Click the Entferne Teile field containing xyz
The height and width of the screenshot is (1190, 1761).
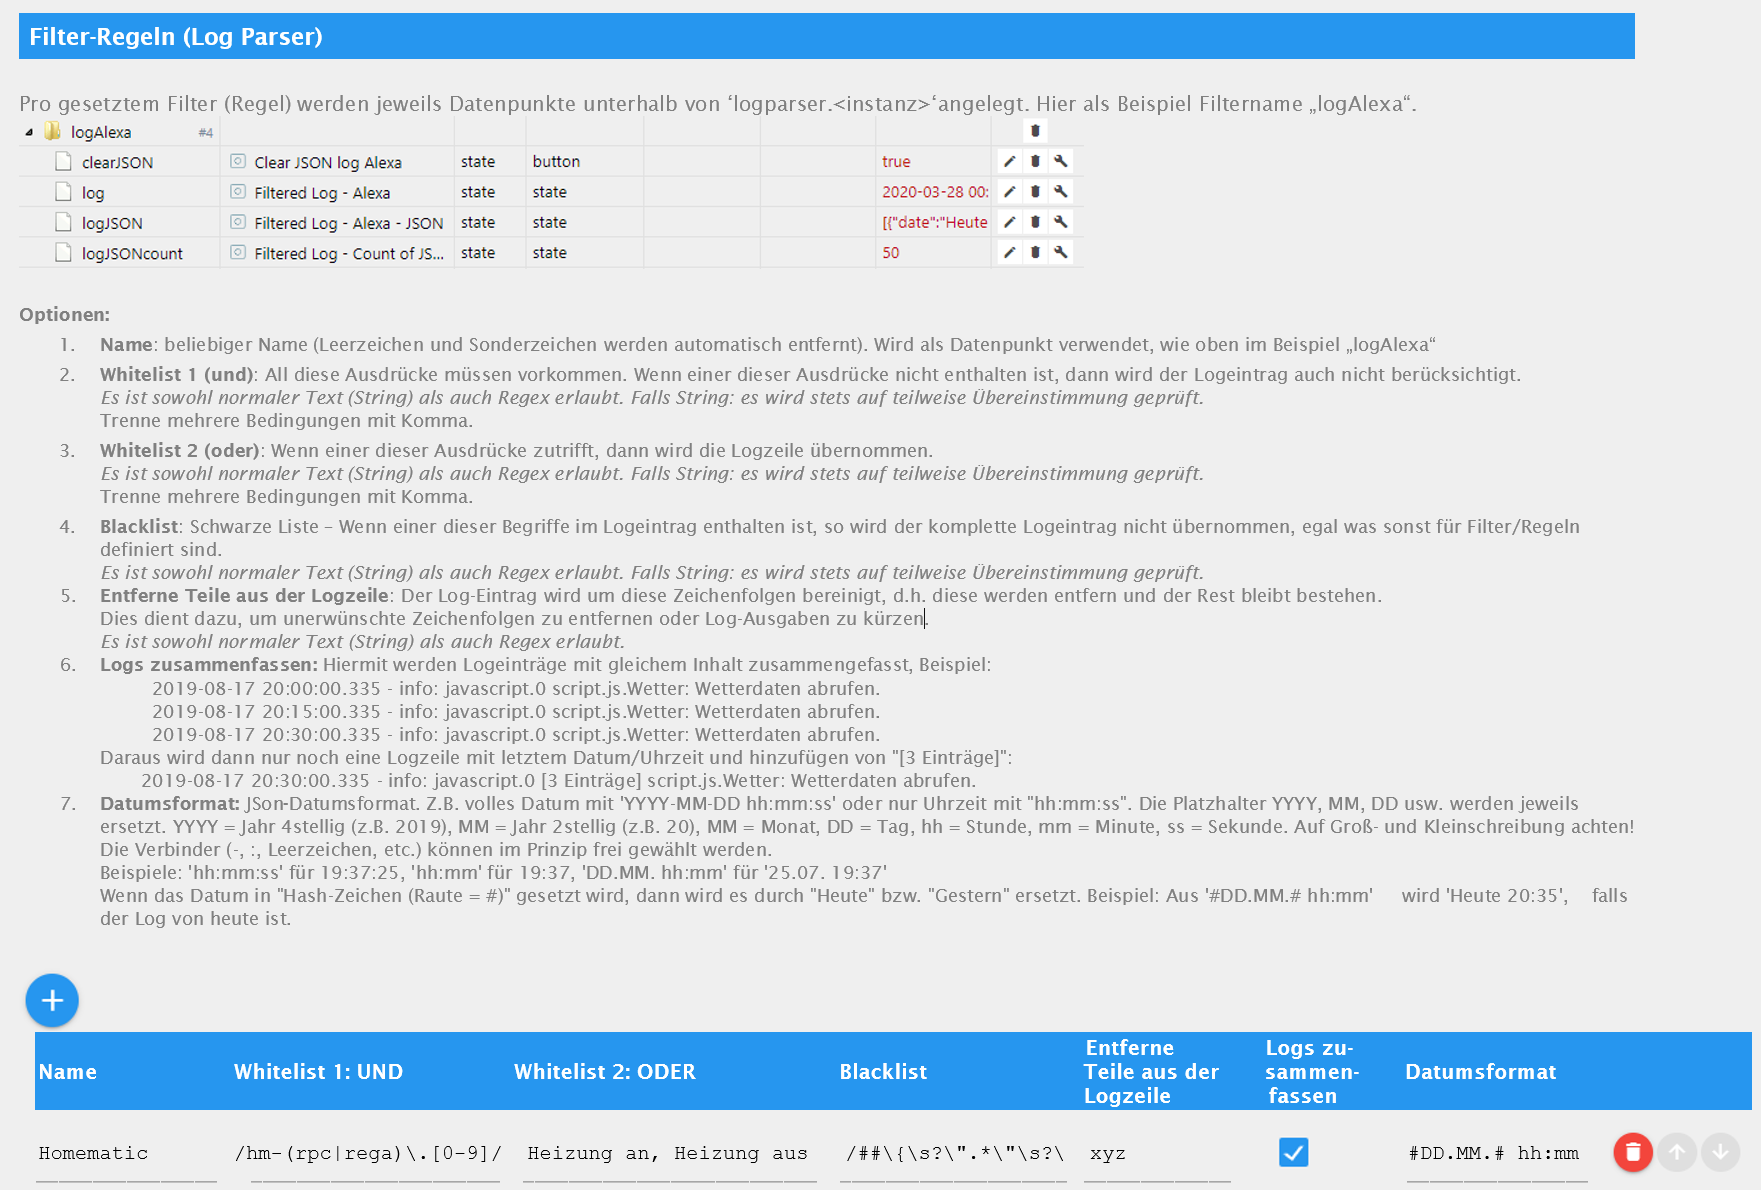click(x=1157, y=1154)
